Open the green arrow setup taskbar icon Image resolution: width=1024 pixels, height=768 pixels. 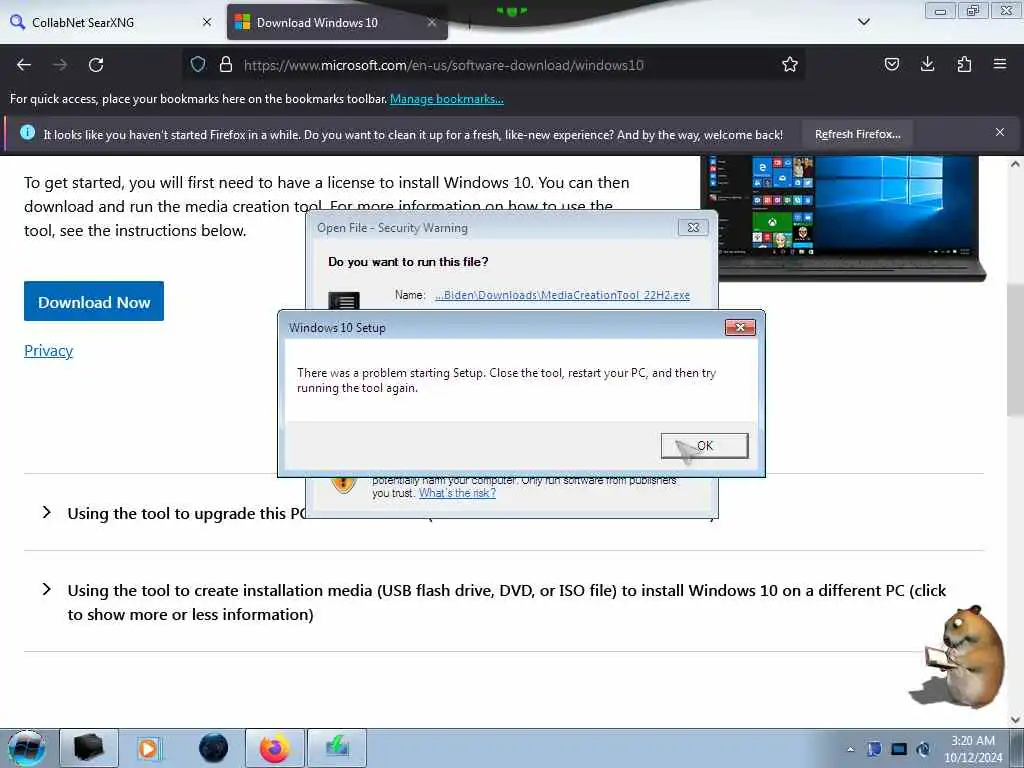tap(337, 748)
